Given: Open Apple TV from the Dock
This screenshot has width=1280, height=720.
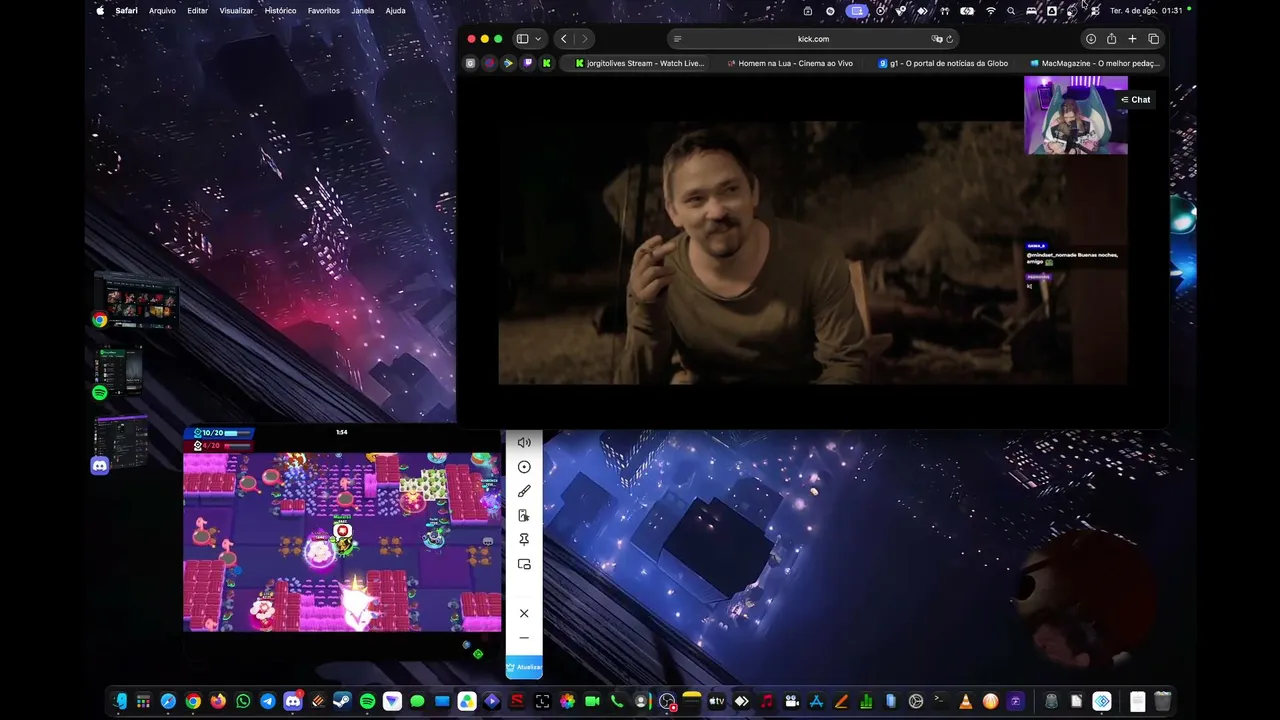Looking at the screenshot, I should (716, 702).
